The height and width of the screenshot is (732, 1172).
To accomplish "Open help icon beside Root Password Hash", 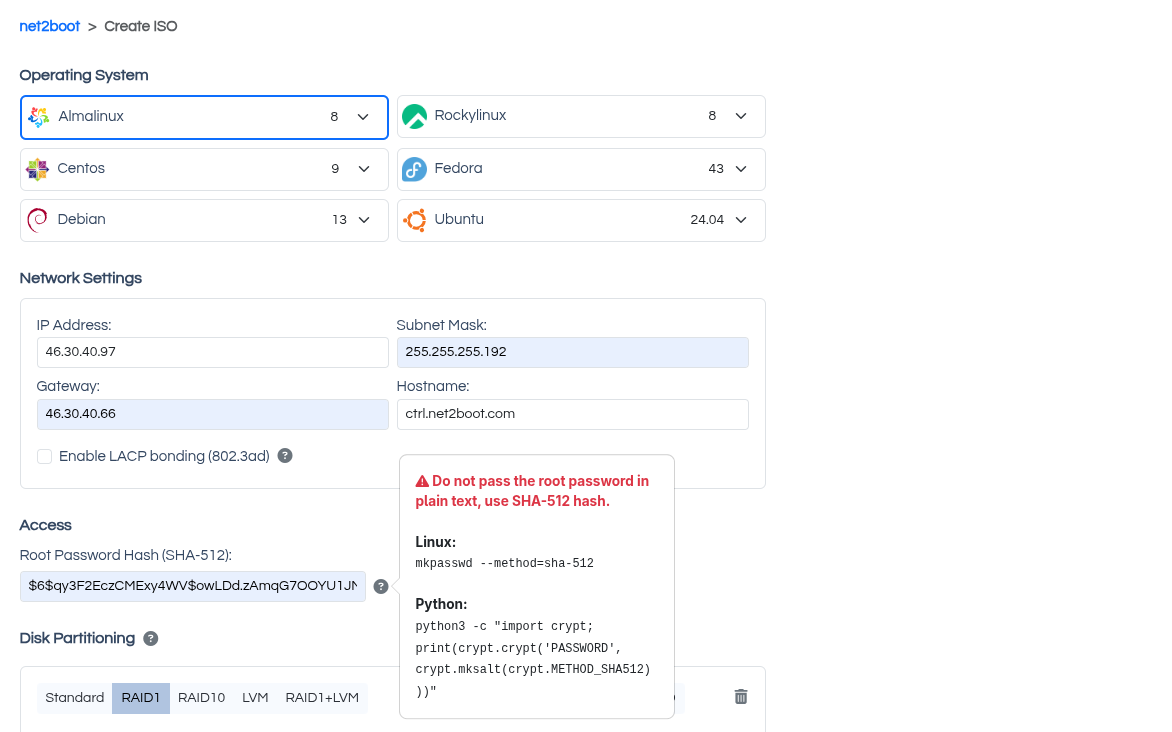I will (381, 587).
